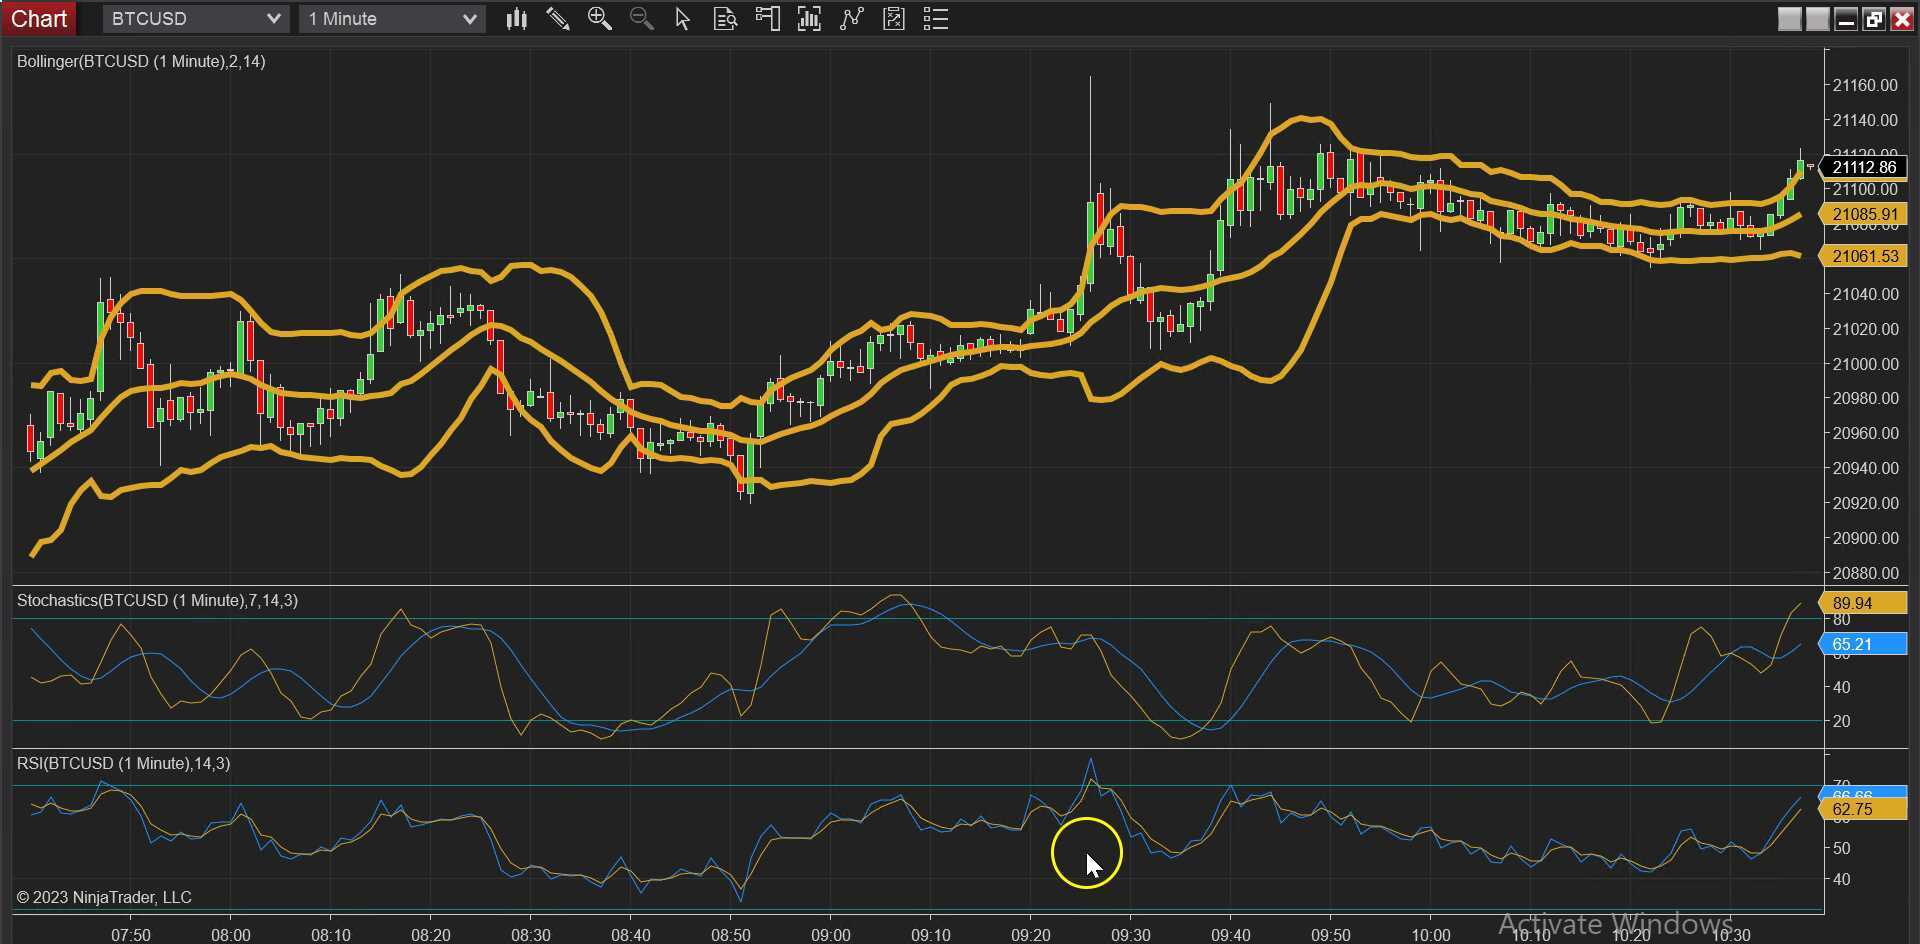The width and height of the screenshot is (1920, 944).
Task: Open the indicators bar-graph icon
Action: pyautogui.click(x=809, y=19)
